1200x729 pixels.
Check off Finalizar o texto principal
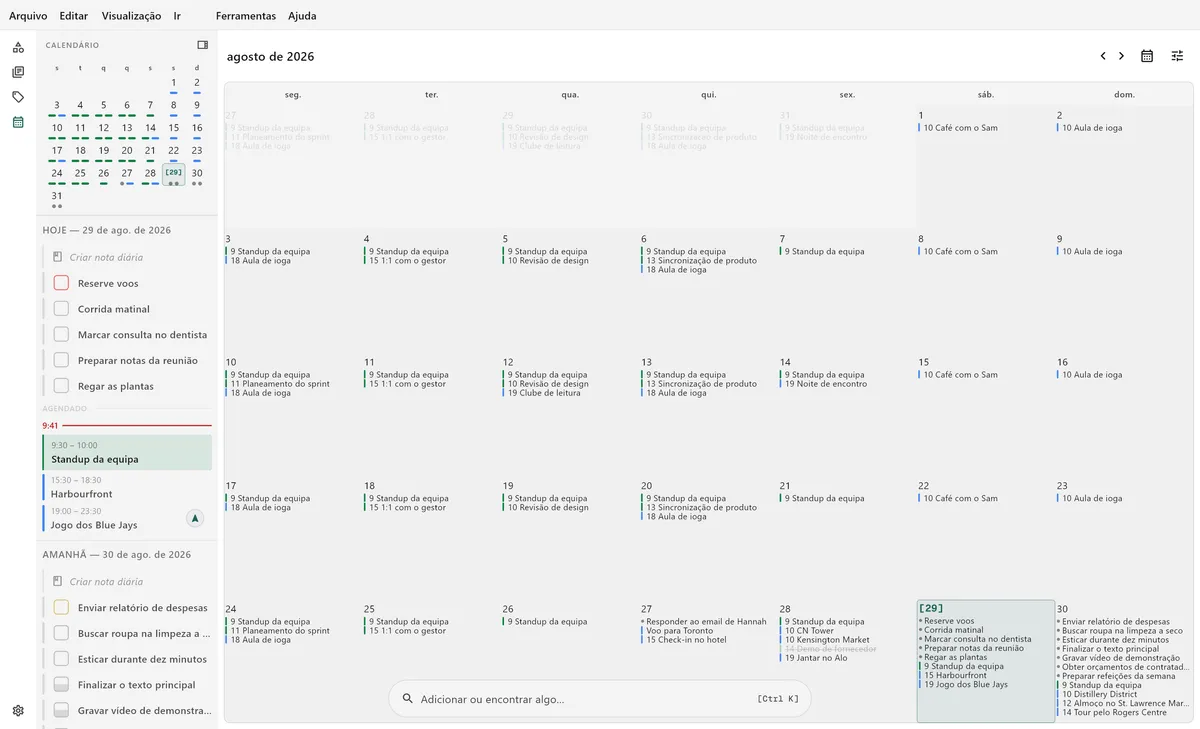(x=61, y=685)
